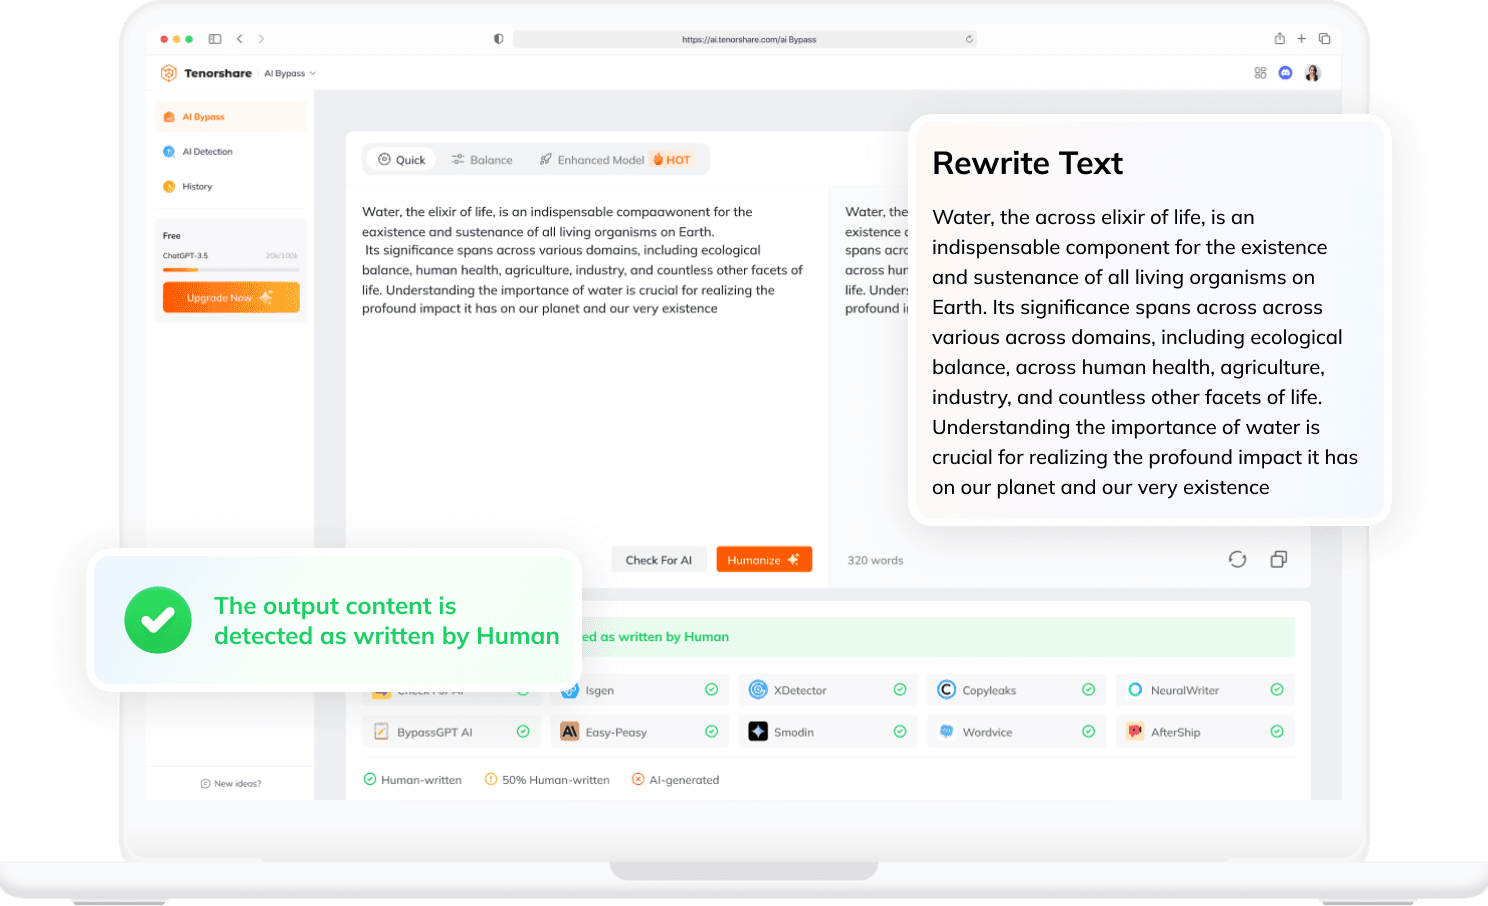Image resolution: width=1488 pixels, height=906 pixels.
Task: Click the AfterShip logo icon
Action: [x=1135, y=732]
